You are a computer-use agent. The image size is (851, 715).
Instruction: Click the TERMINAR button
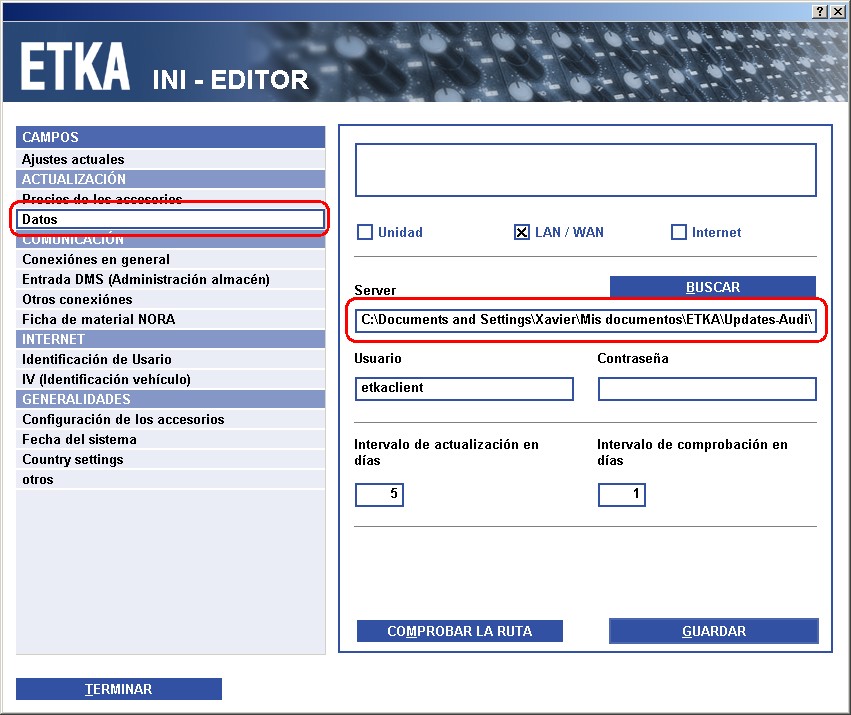[x=119, y=689]
